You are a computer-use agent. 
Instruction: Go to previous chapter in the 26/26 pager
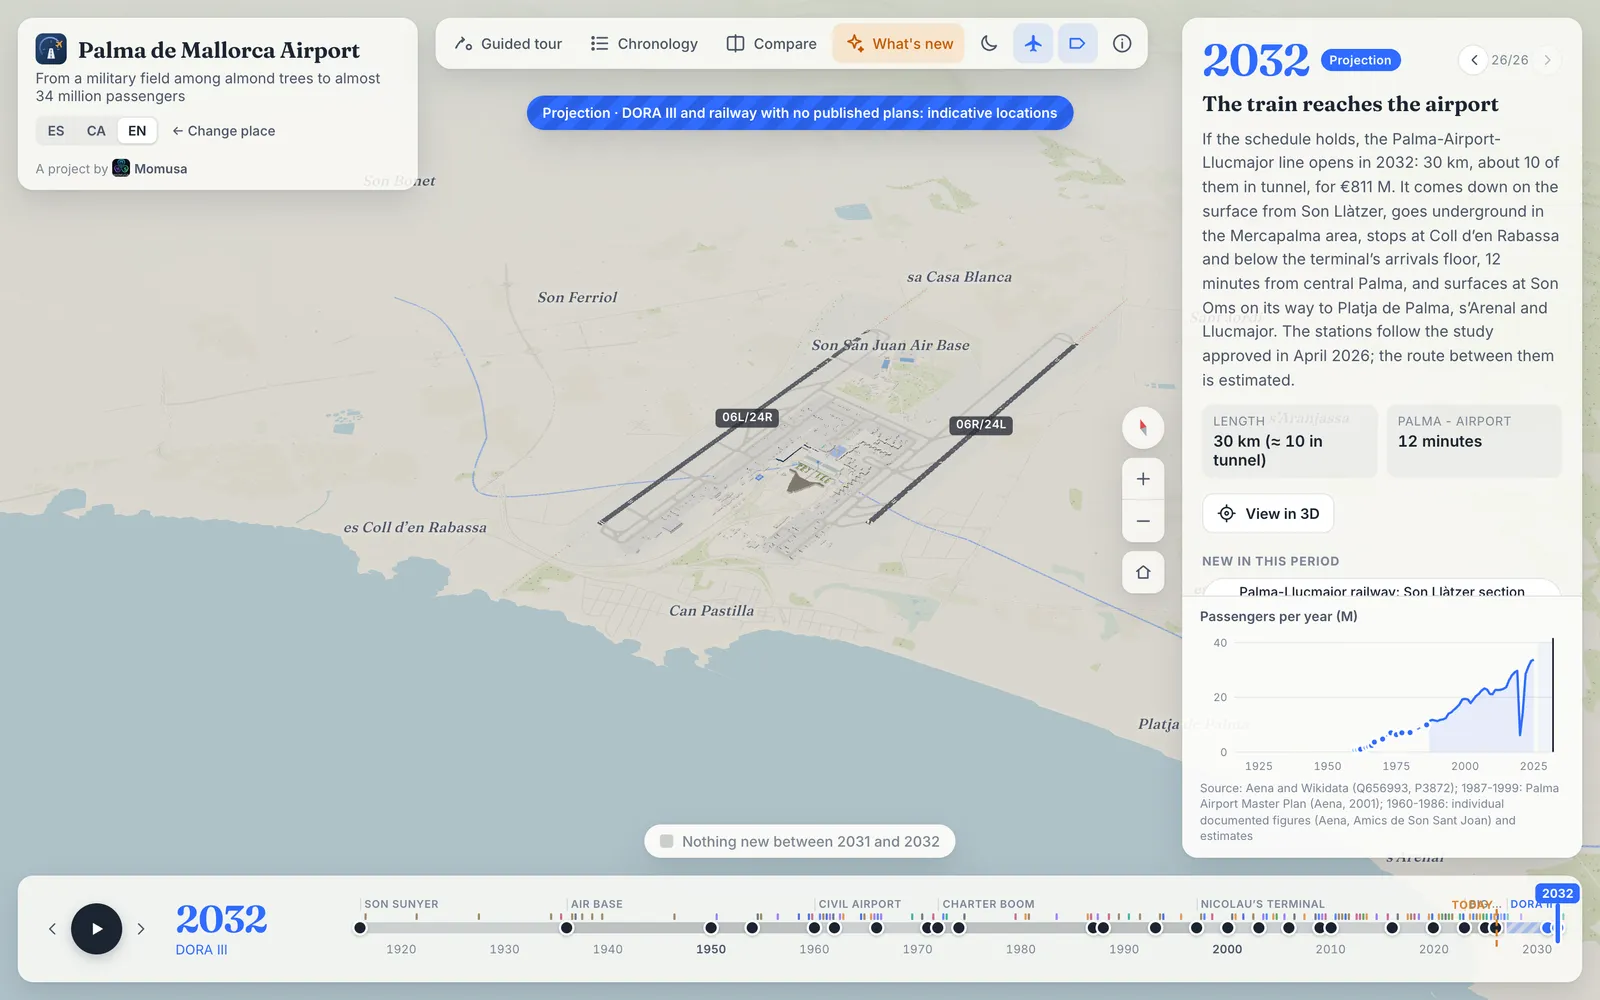(1473, 60)
